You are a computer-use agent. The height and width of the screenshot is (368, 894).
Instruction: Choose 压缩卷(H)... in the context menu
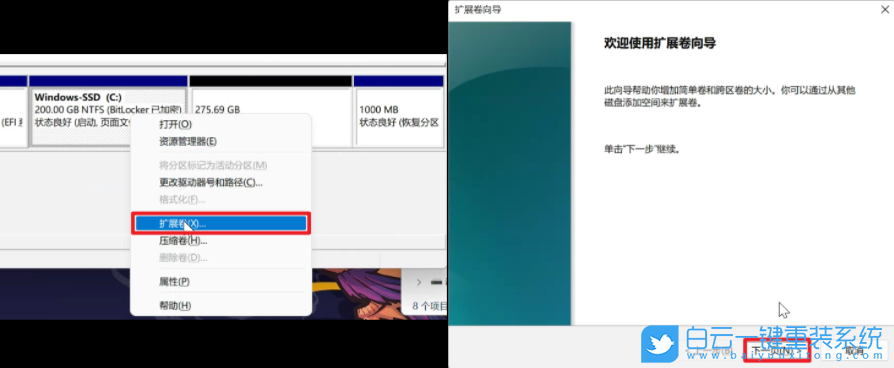pos(182,241)
